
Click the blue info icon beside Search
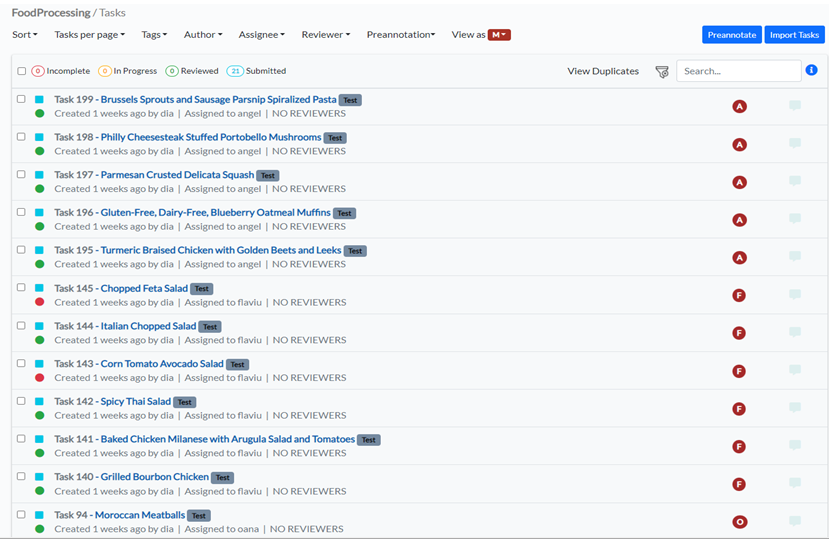(x=811, y=70)
